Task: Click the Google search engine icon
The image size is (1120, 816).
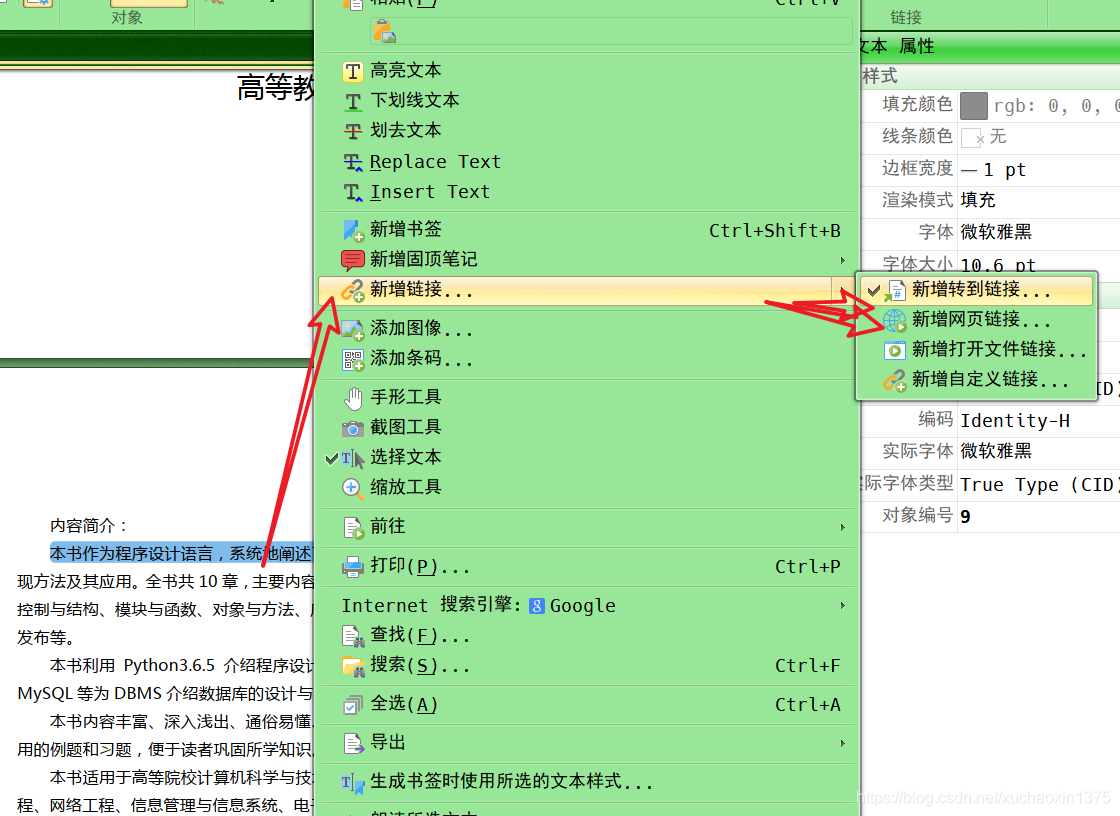Action: click(536, 606)
